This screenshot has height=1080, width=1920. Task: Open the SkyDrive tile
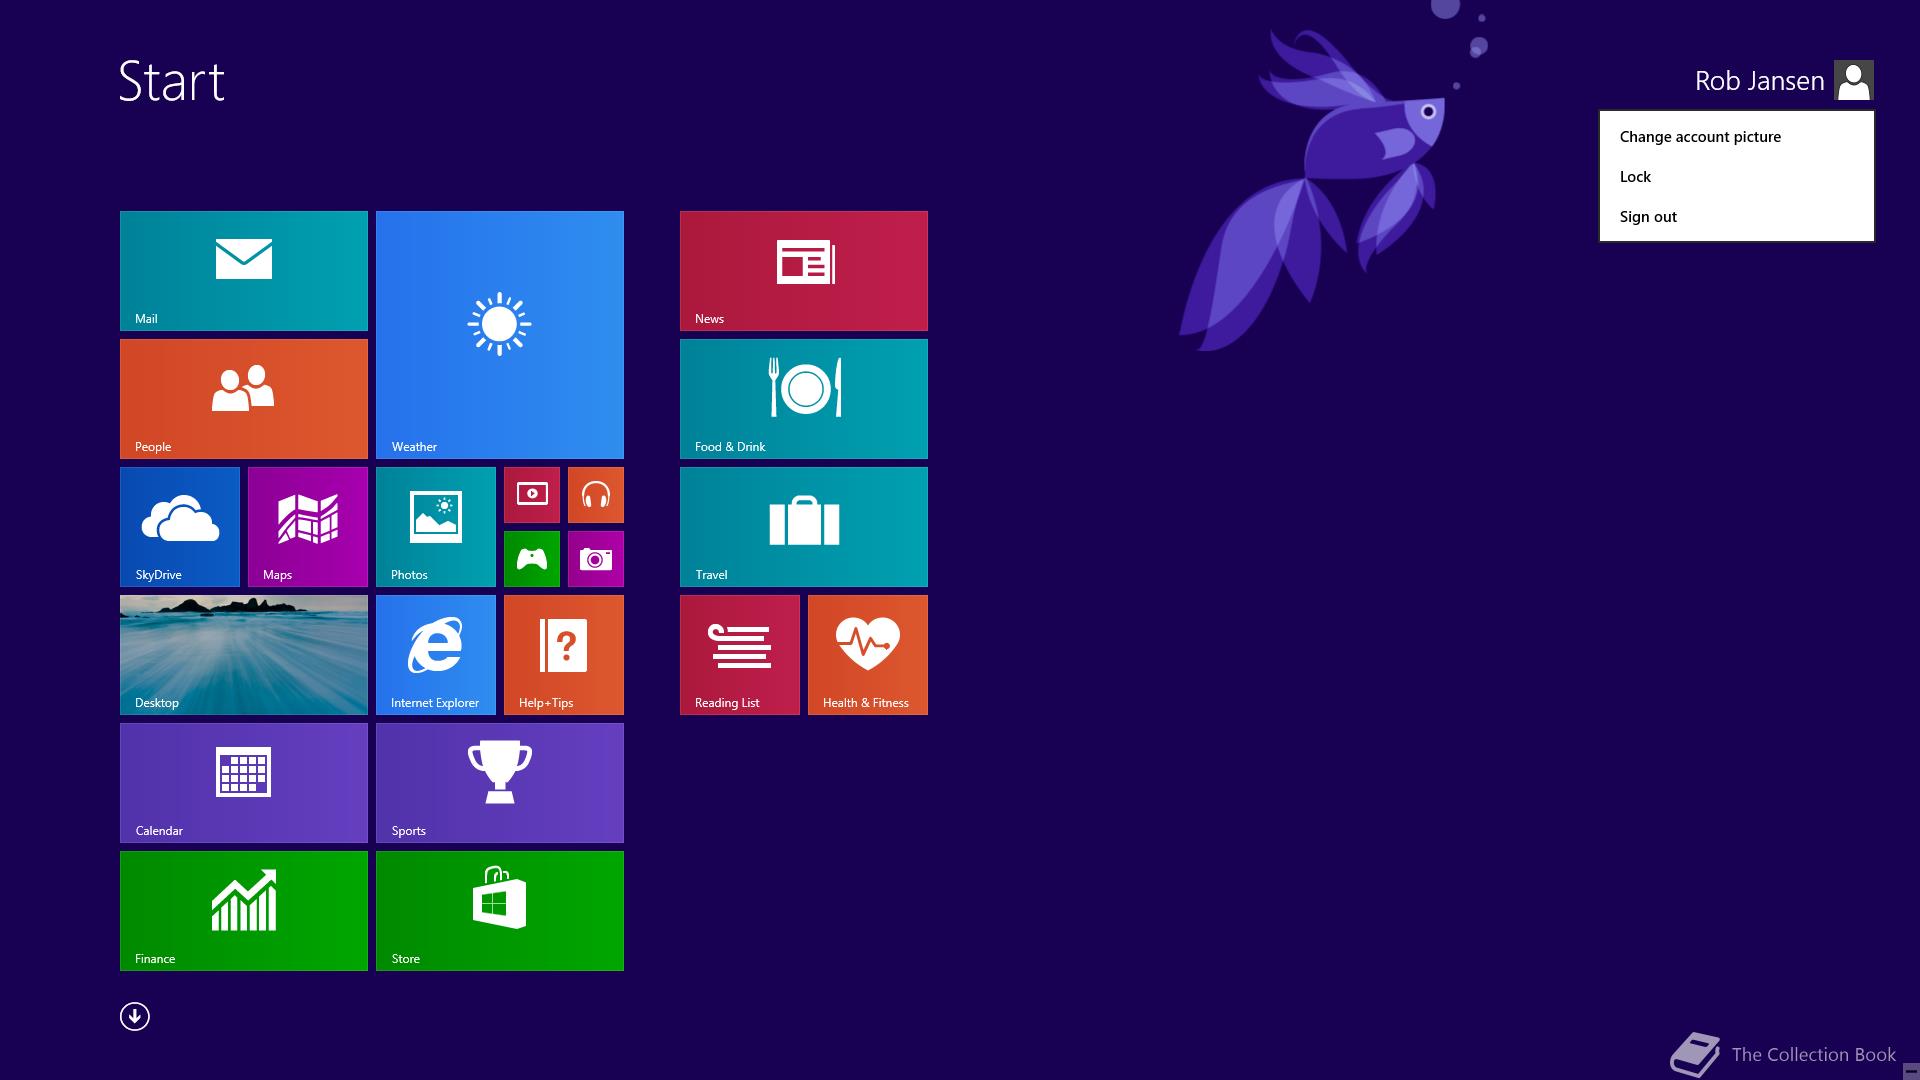coord(180,526)
